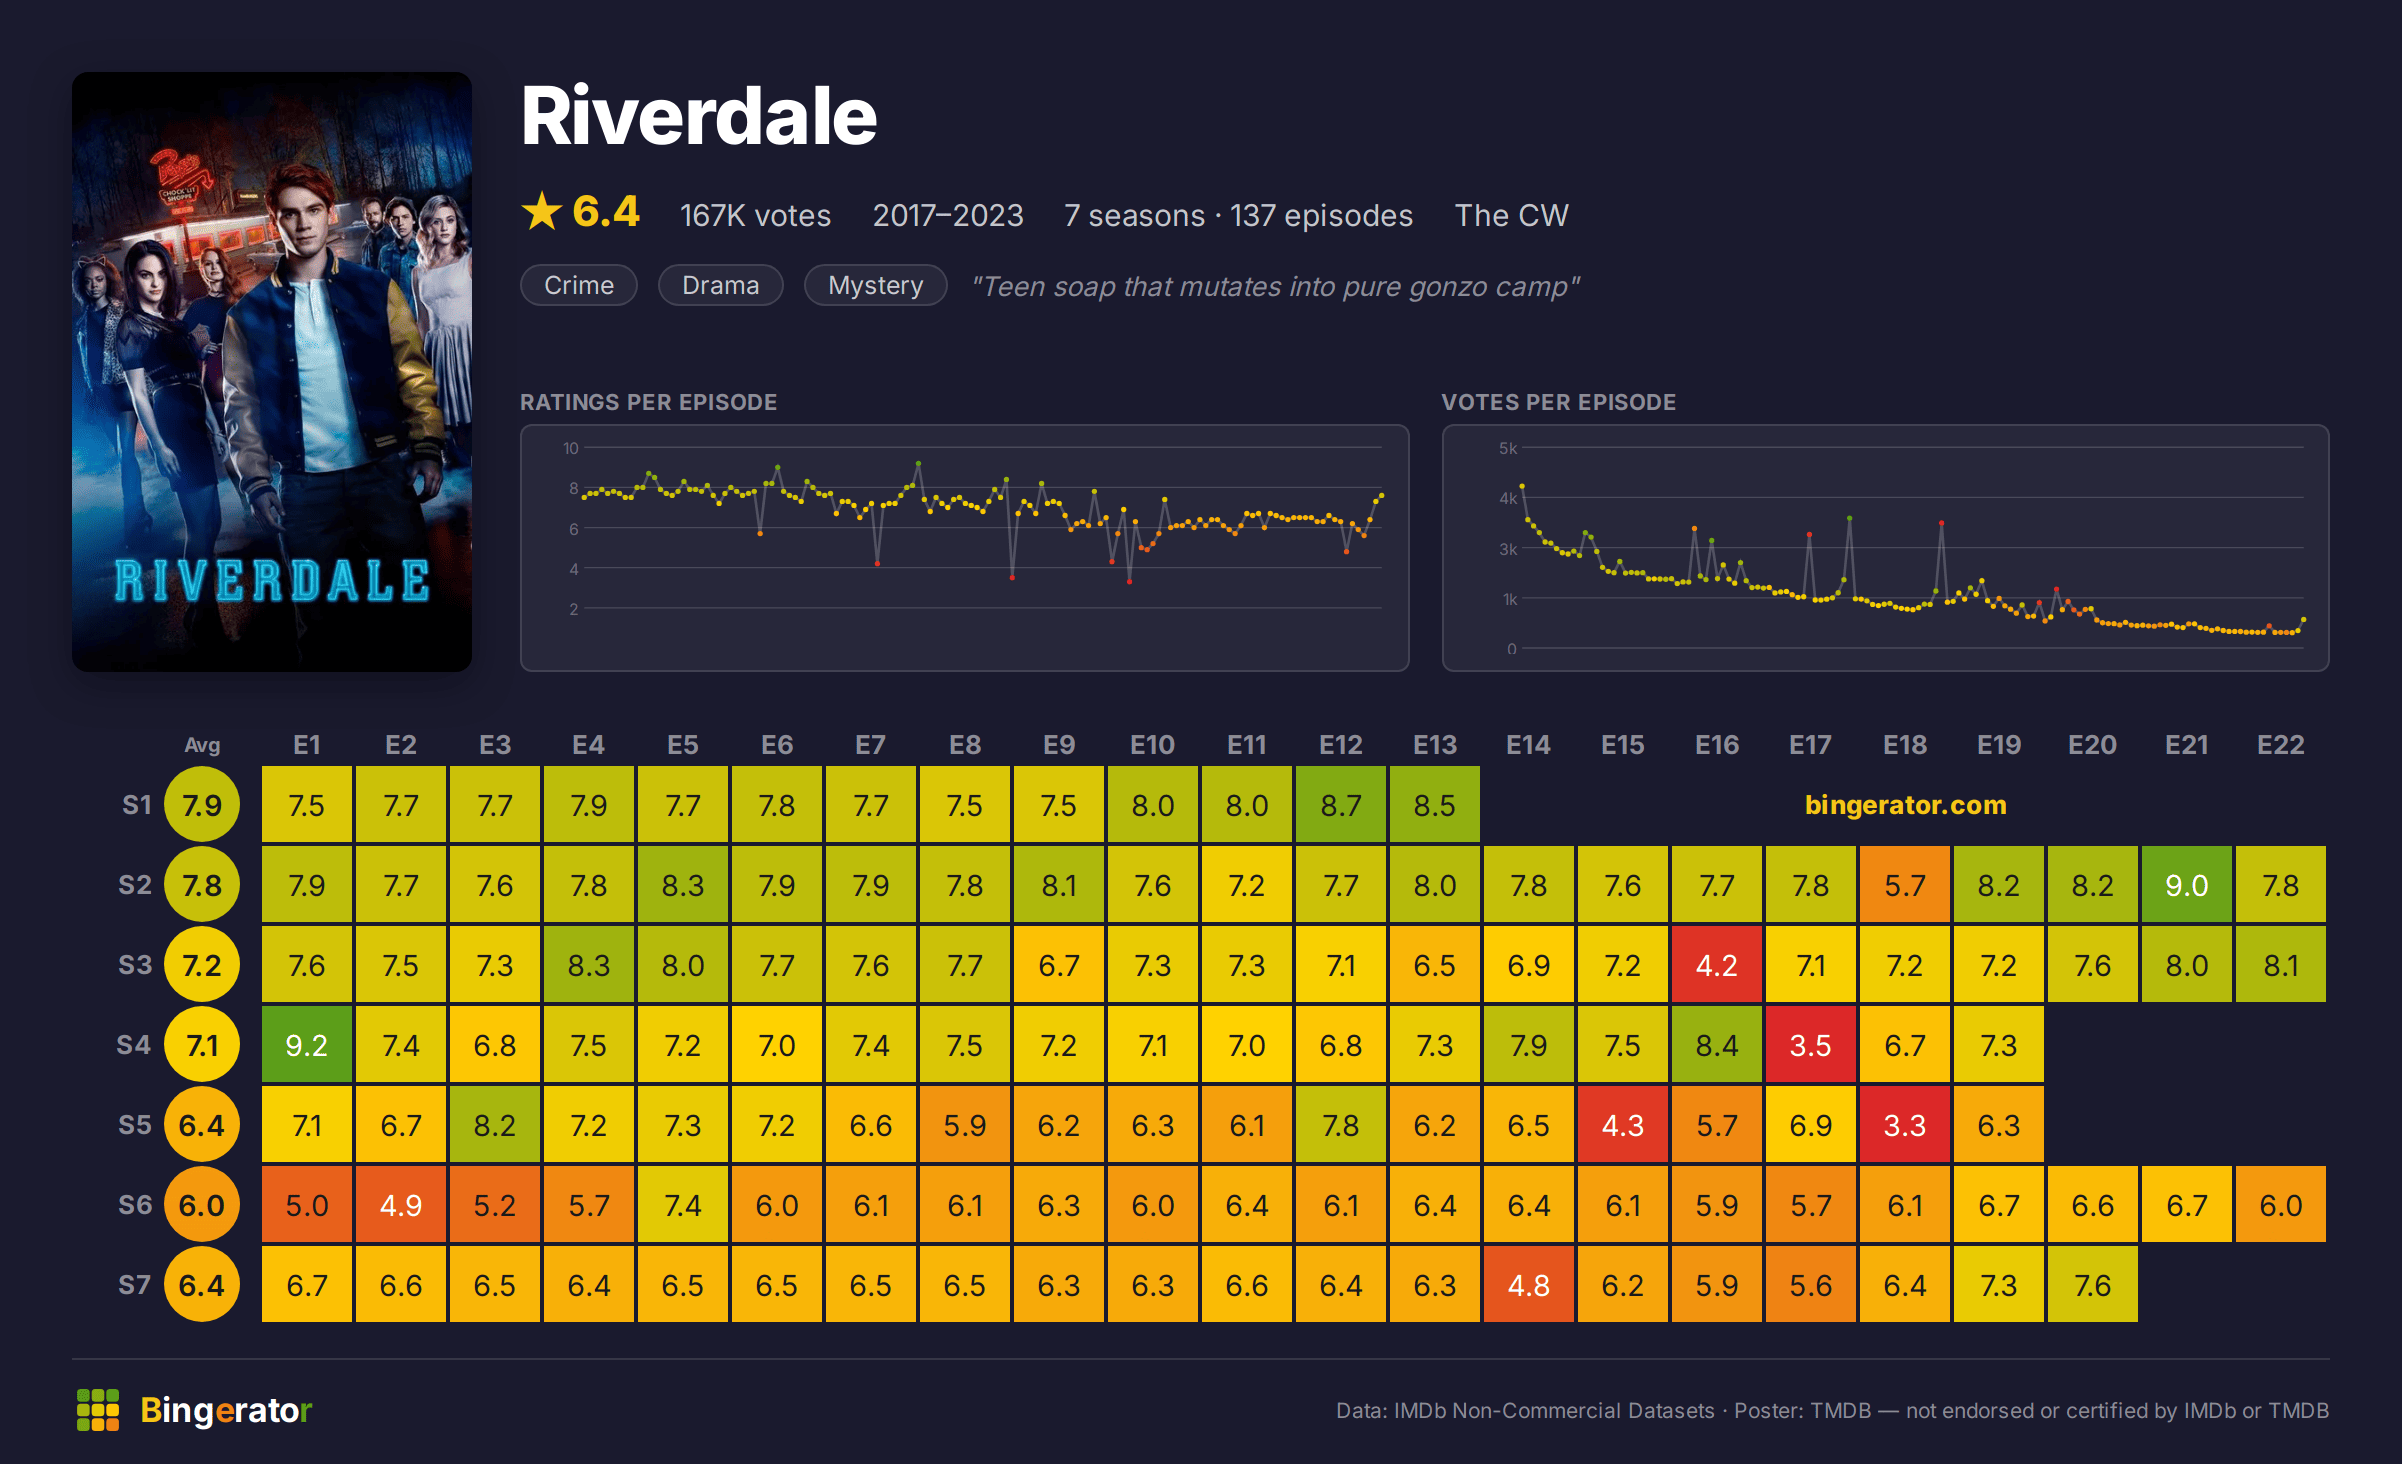Viewport: 2402px width, 1464px height.
Task: Click the Bingerator grid logo icon
Action: [x=98, y=1410]
